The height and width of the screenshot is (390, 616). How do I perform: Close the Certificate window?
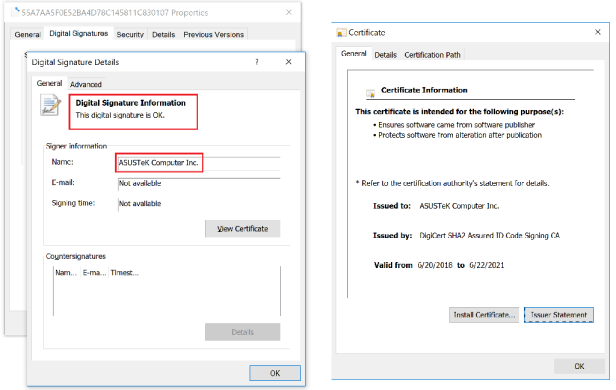click(x=598, y=32)
